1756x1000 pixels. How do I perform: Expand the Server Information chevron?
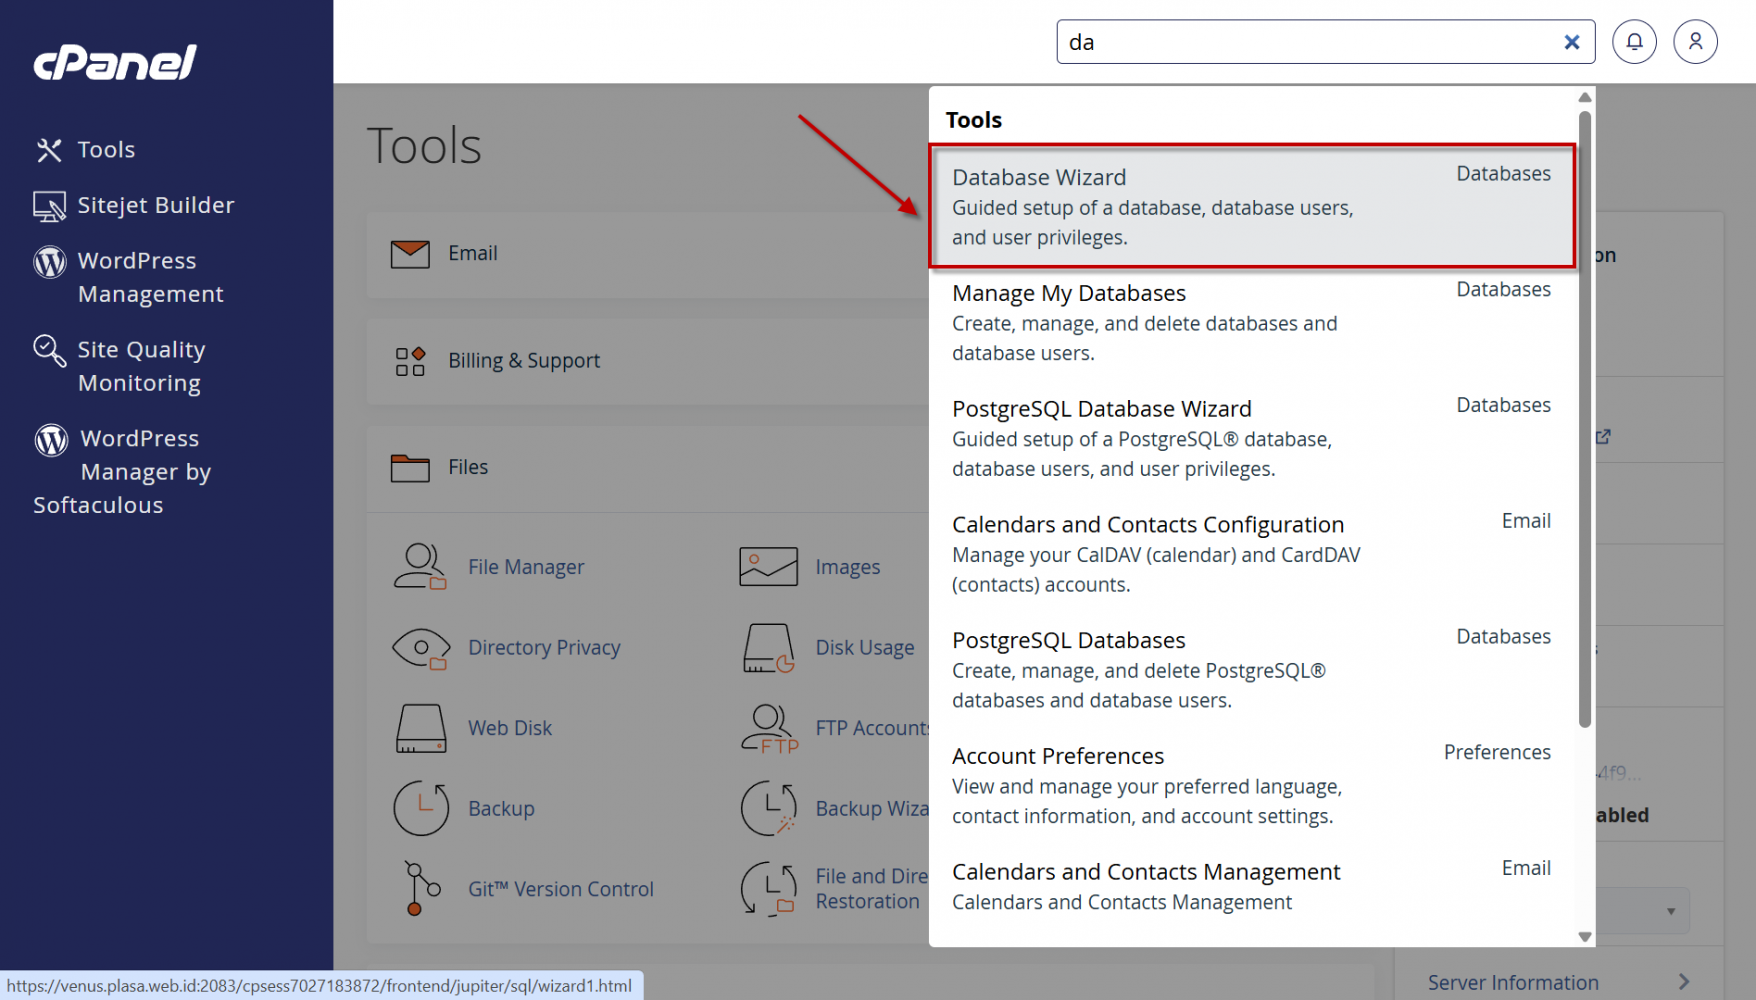coord(1684,982)
